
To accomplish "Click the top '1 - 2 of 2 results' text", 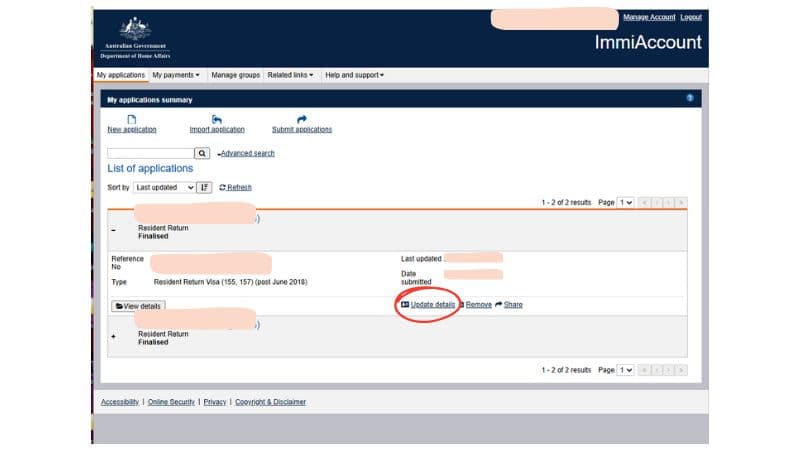I will 566,203.
